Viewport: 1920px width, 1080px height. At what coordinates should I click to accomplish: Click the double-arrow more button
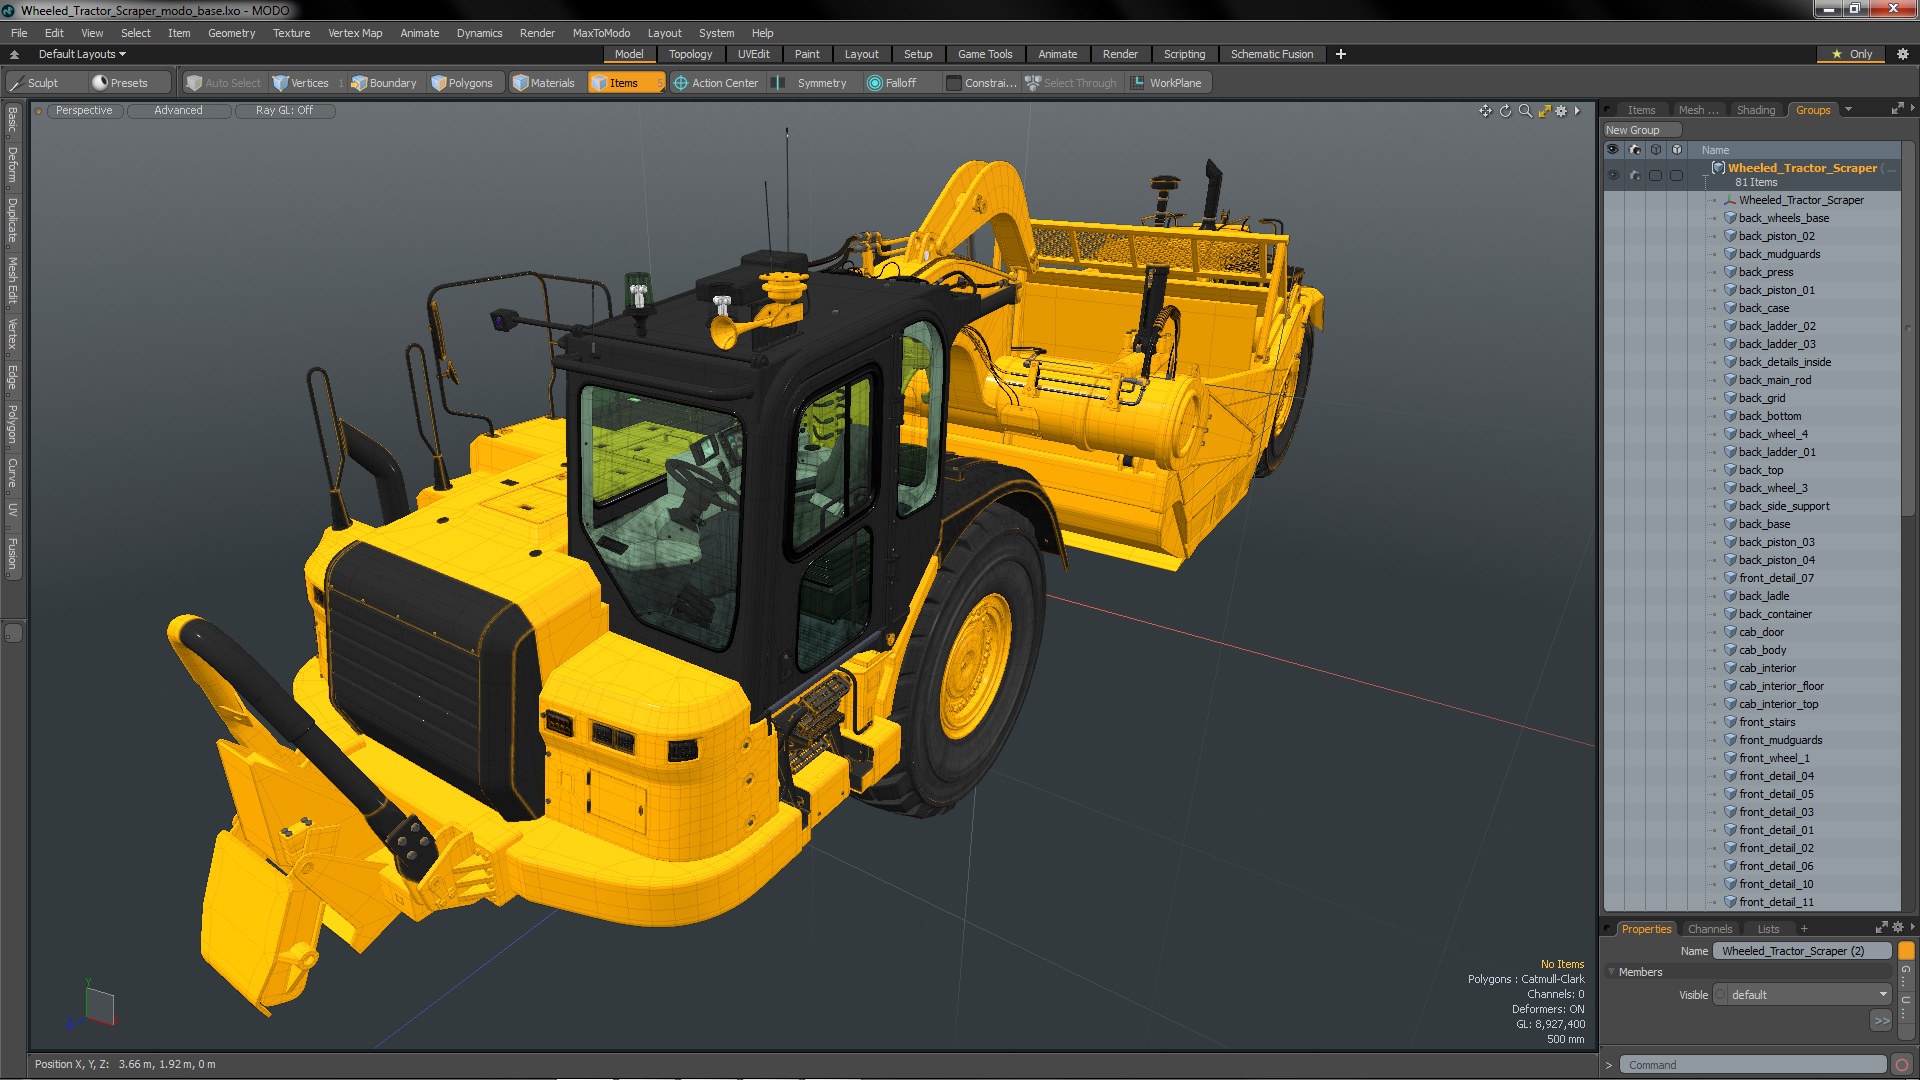click(1881, 1020)
